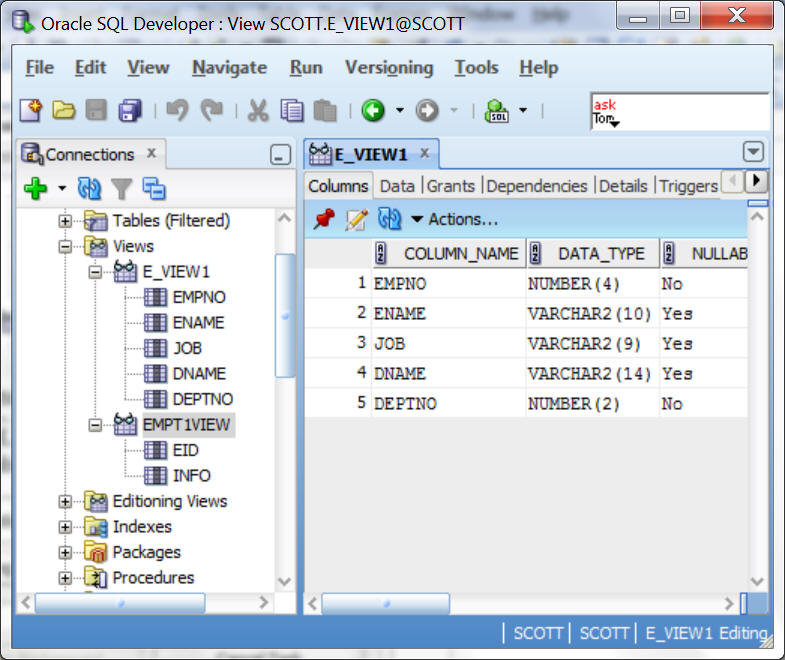Image resolution: width=785 pixels, height=660 pixels.
Task: Click the Save All icon
Action: 130,110
